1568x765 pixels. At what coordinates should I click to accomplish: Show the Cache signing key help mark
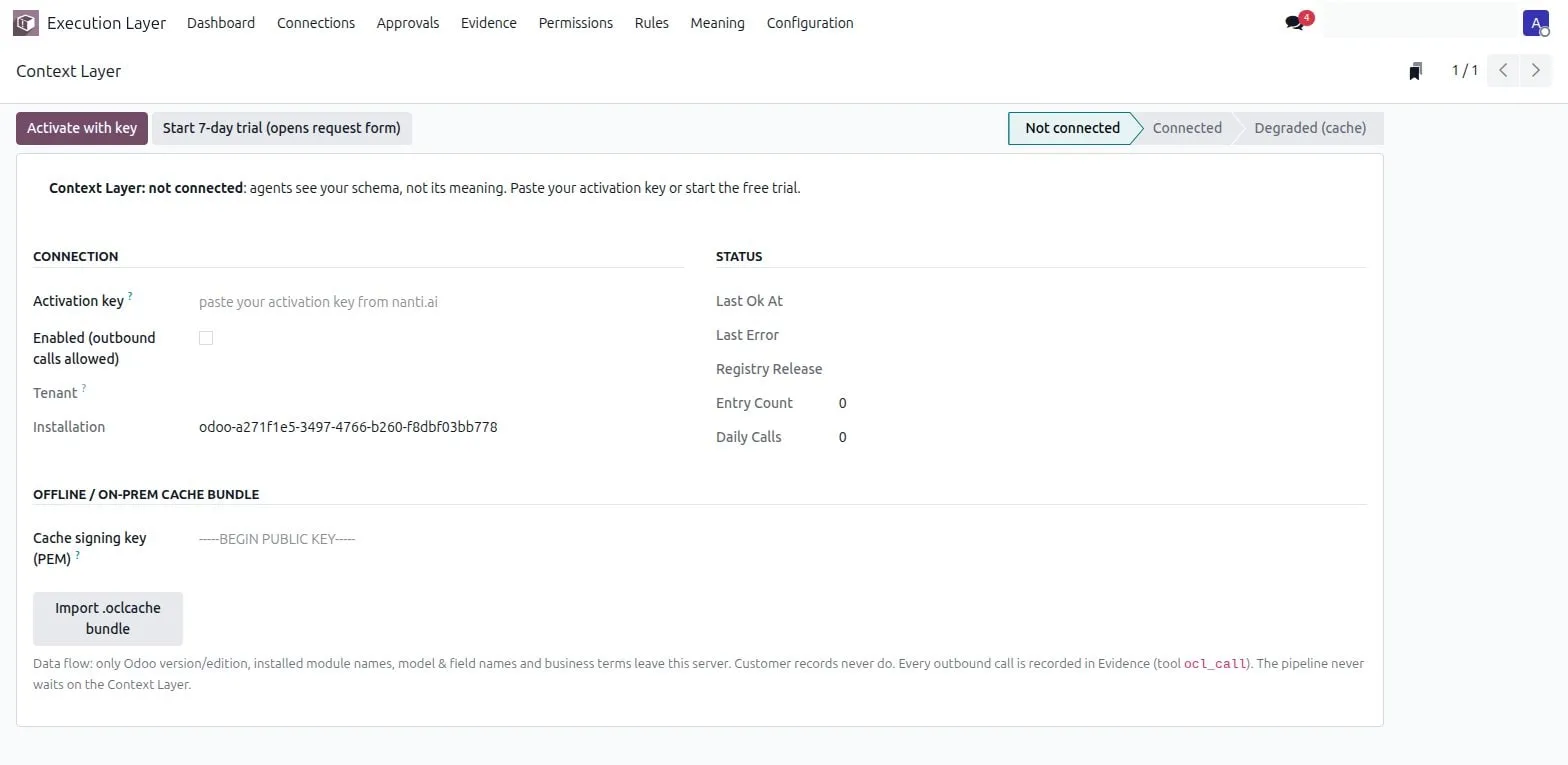(77, 554)
